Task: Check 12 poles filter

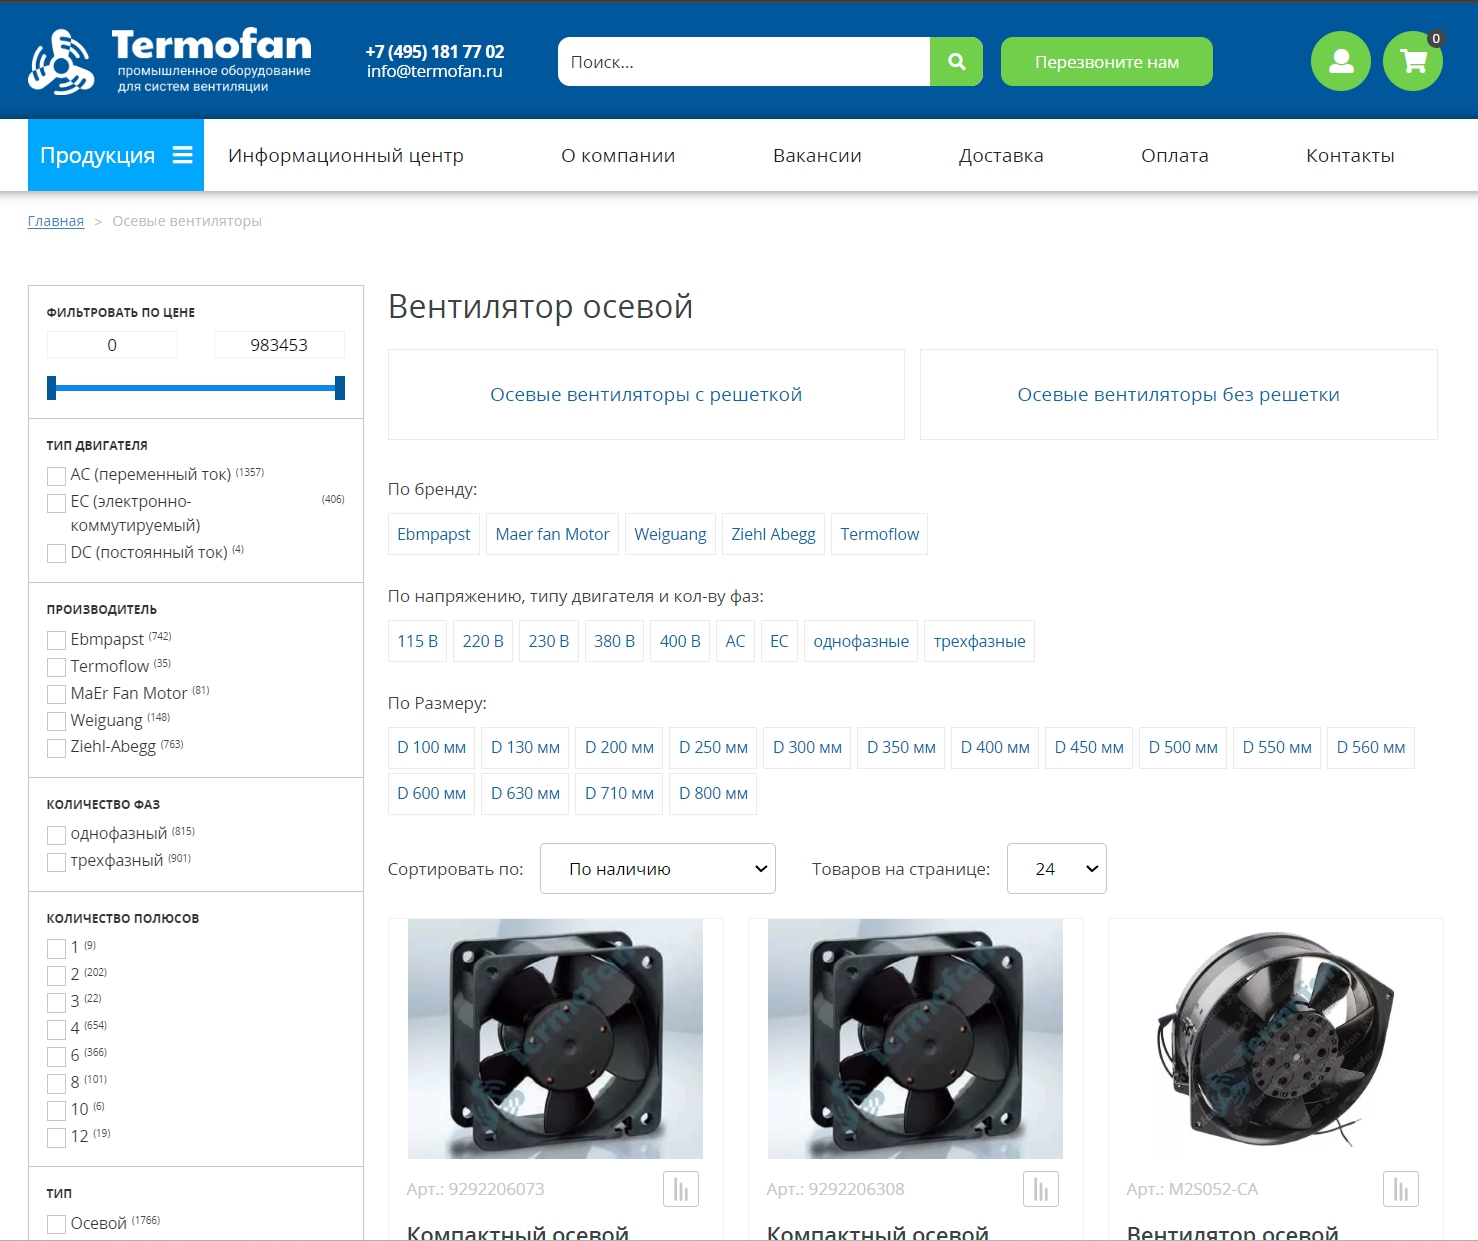Action: click(56, 1137)
